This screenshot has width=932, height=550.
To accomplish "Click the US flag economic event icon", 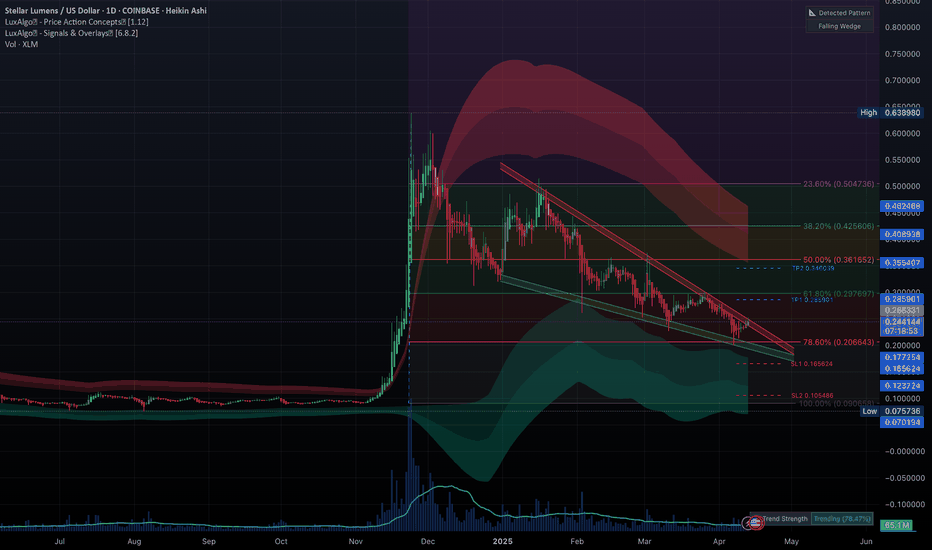I will (755, 523).
